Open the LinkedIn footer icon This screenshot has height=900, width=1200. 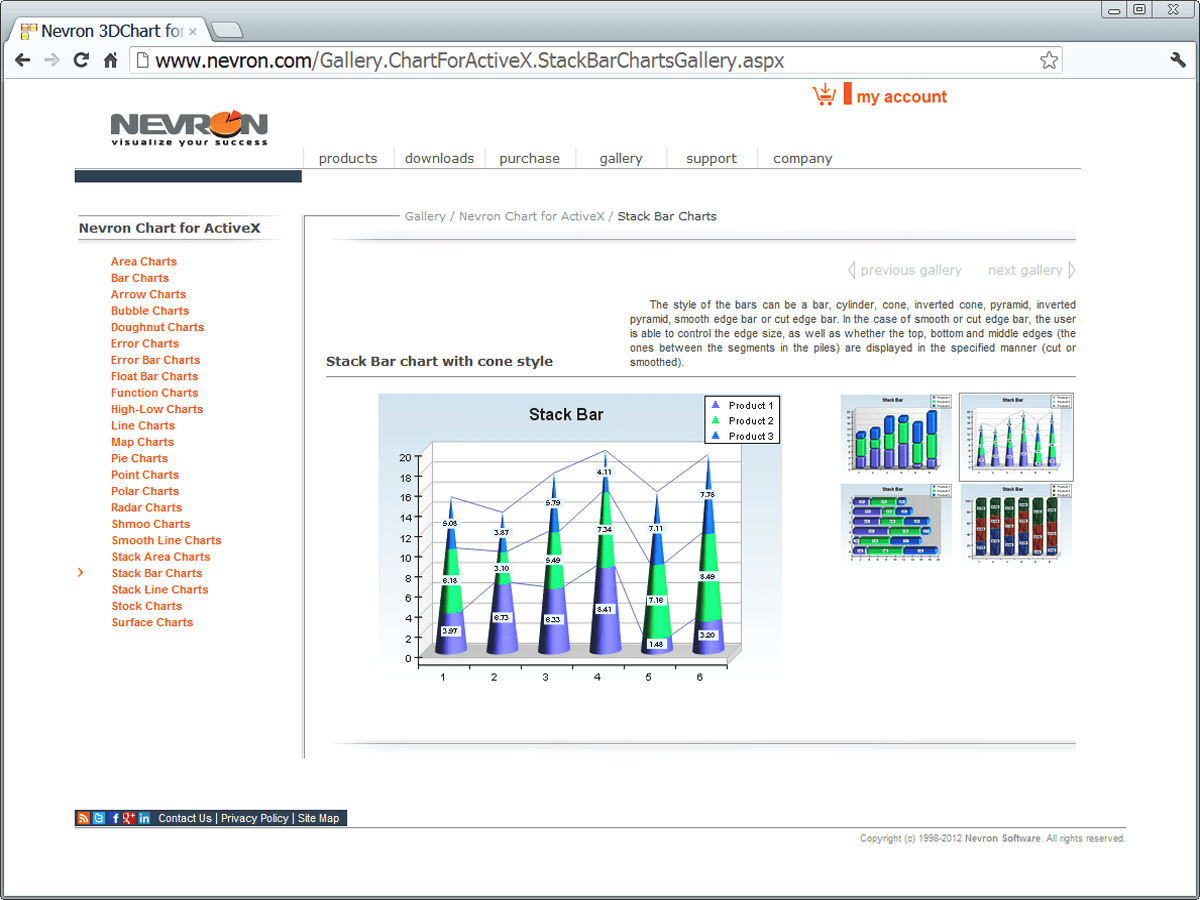coord(144,817)
